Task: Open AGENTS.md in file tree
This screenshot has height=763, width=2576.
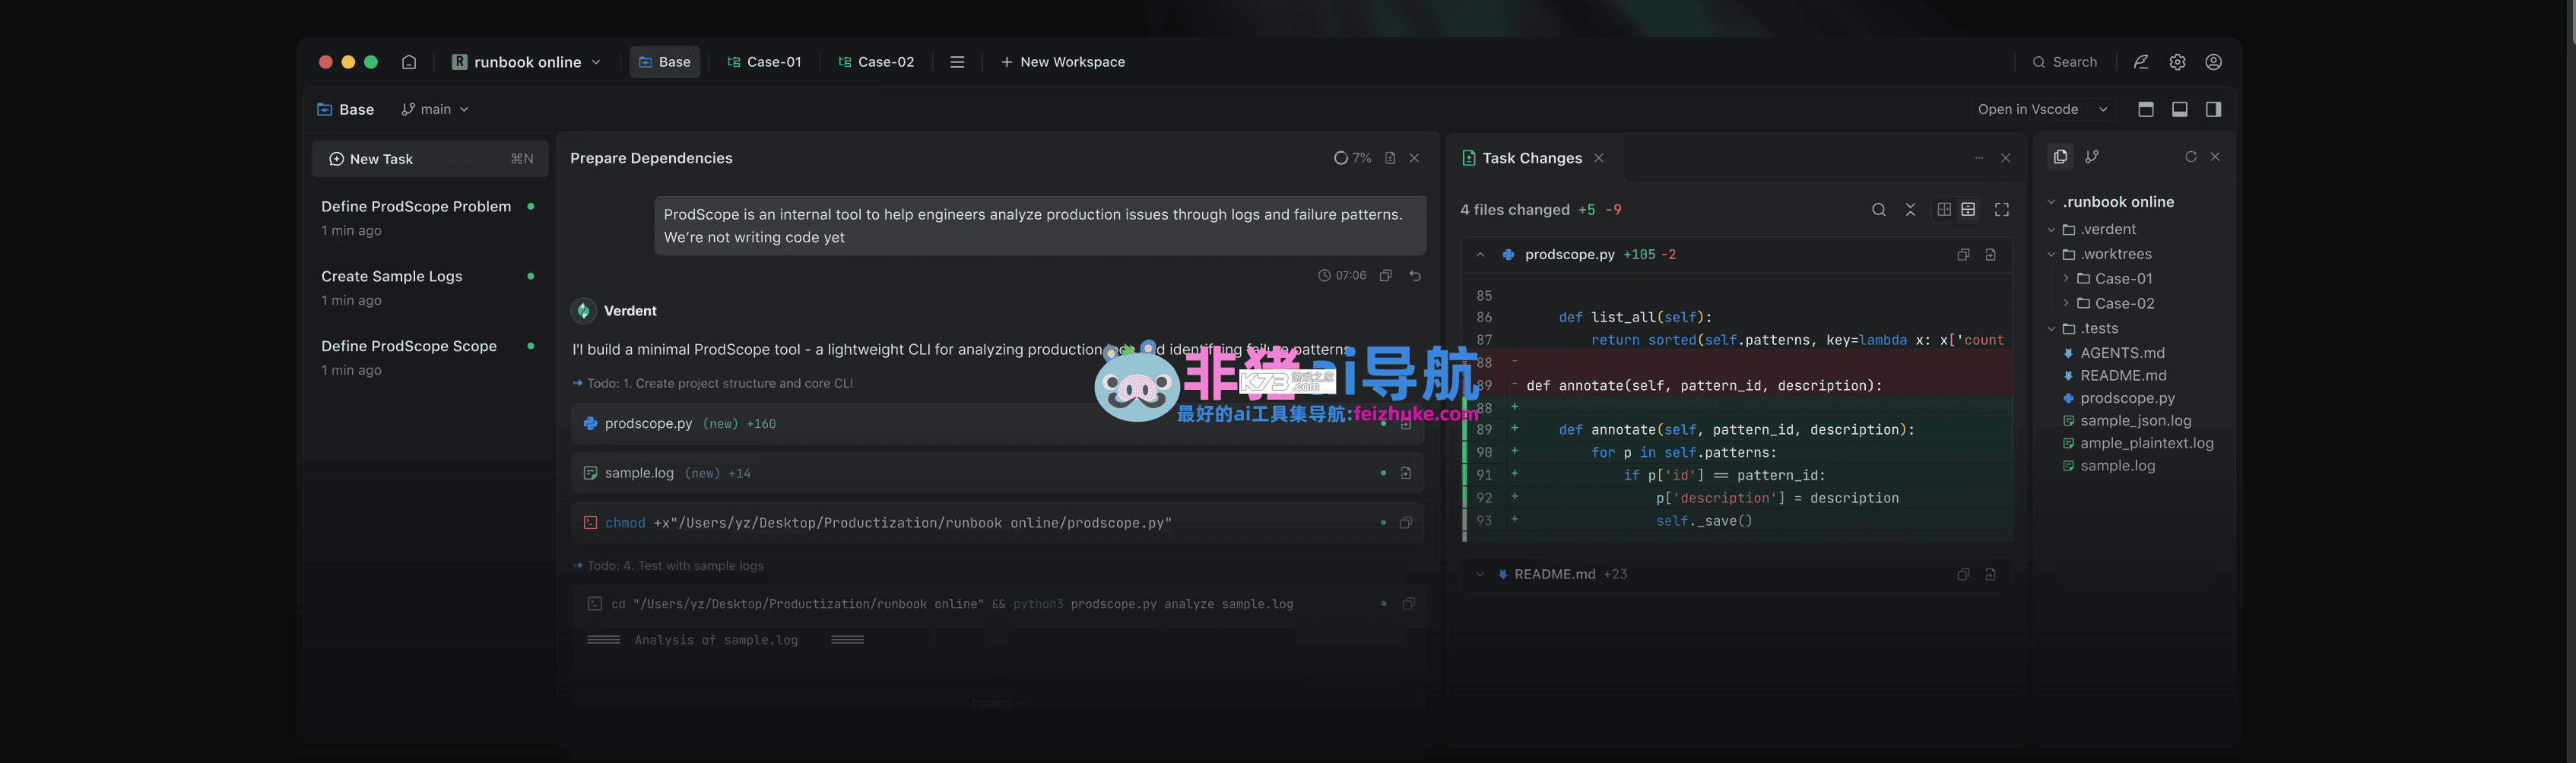Action: (x=2114, y=353)
